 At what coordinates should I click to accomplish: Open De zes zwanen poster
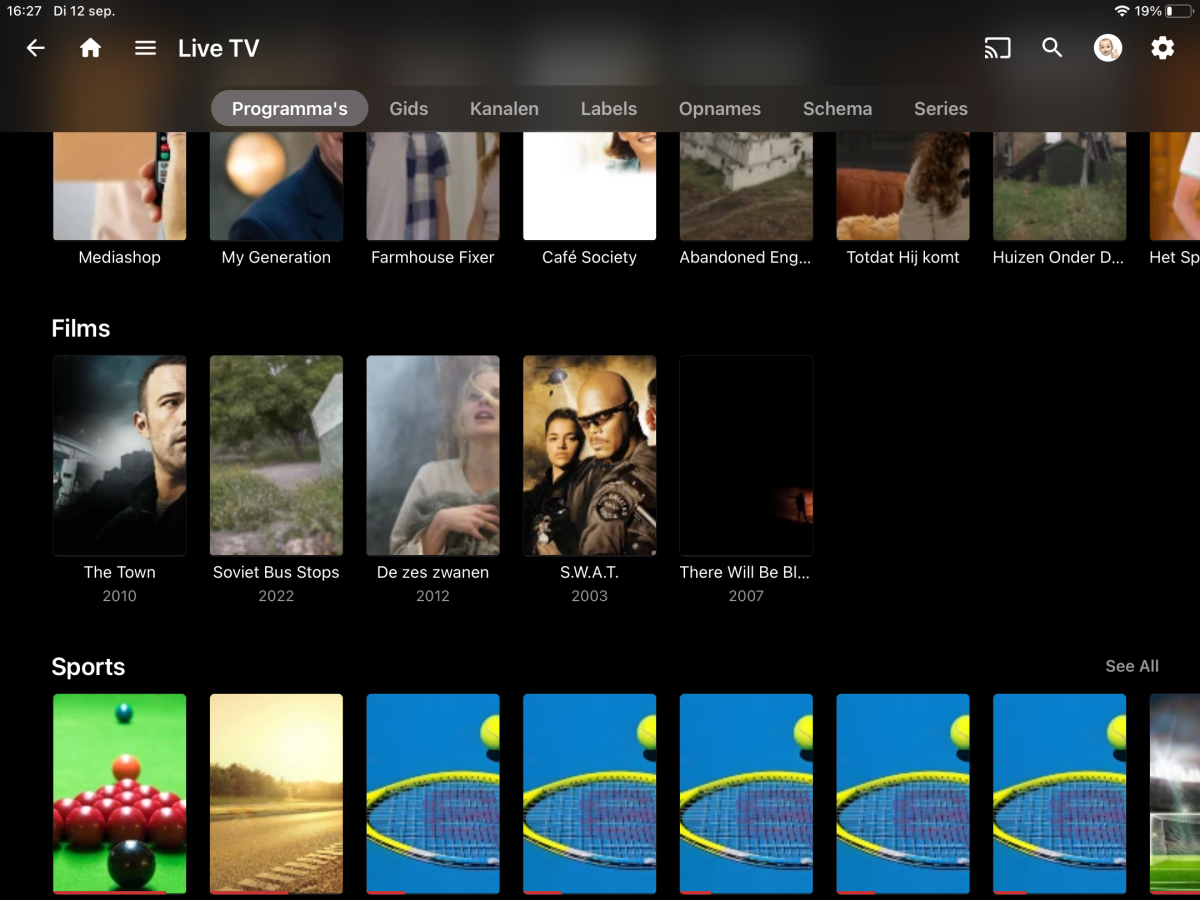[x=433, y=455]
